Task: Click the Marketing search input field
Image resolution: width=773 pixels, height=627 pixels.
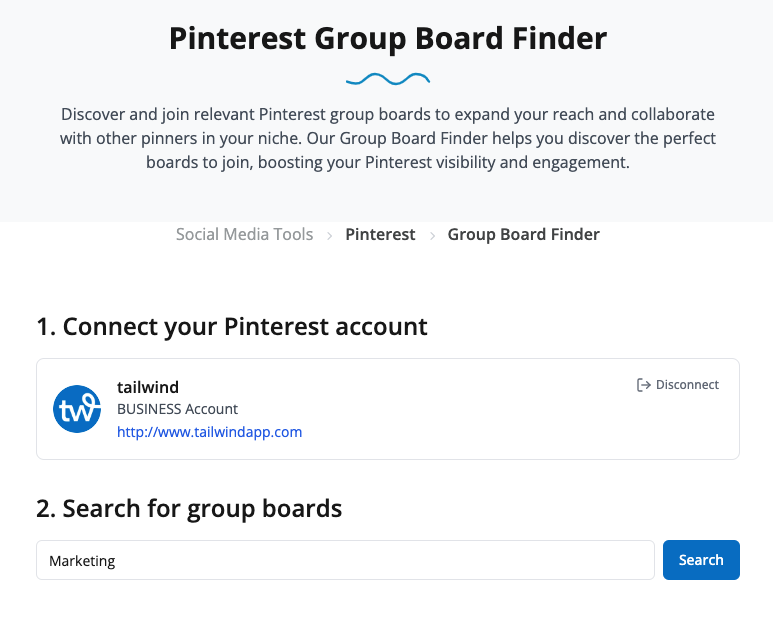Action: (345, 560)
